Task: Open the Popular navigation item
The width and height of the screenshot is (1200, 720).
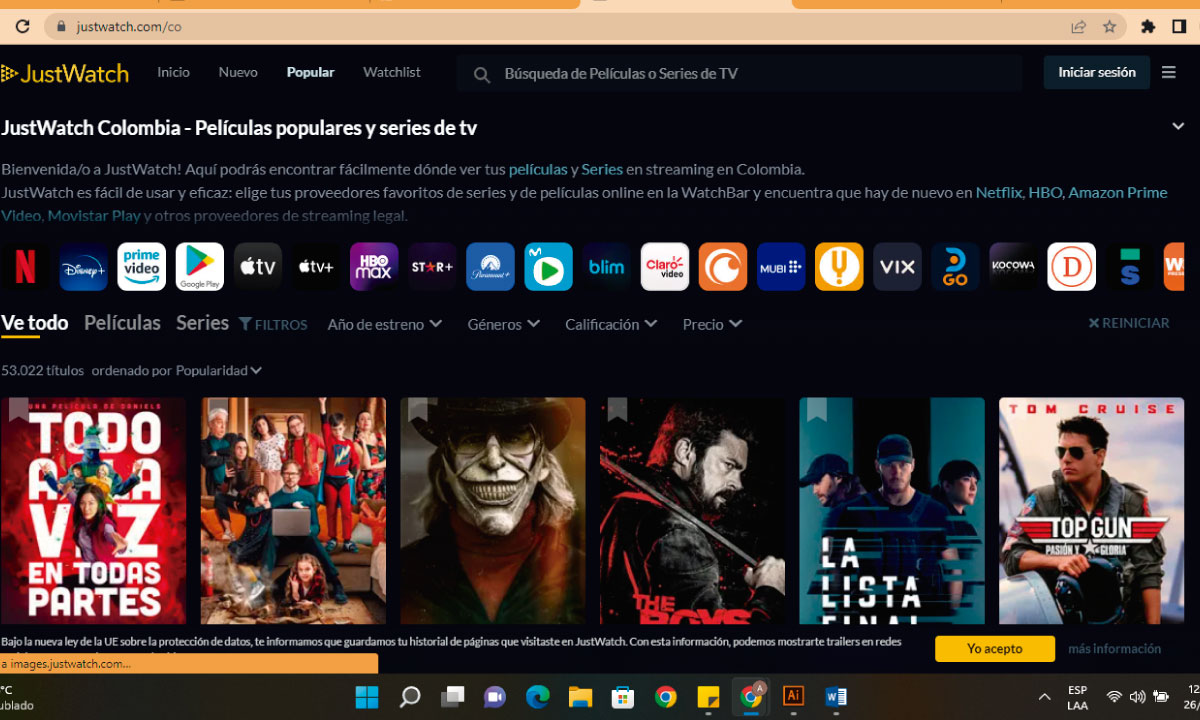Action: (x=310, y=72)
